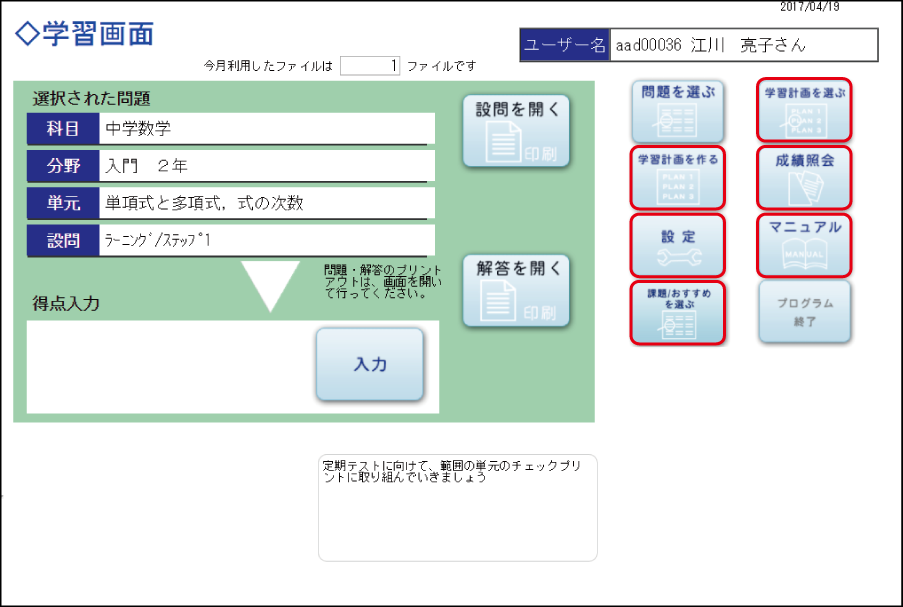Open the 成績照会 results icon
Screen dimensions: 903x607
click(x=804, y=178)
